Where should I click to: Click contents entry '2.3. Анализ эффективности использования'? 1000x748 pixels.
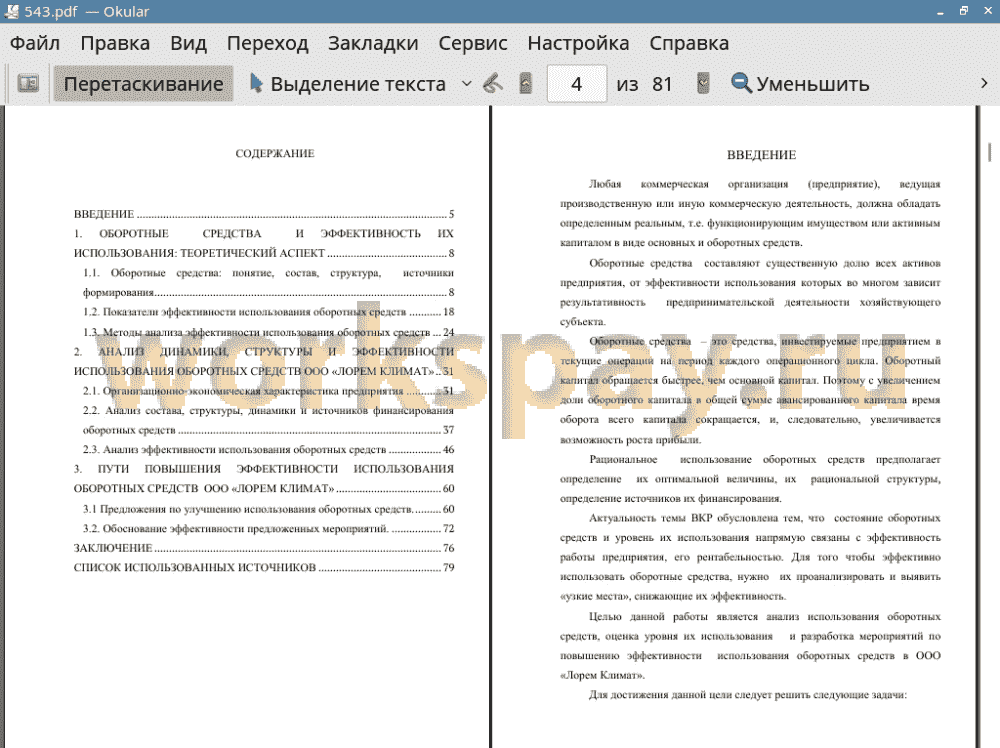268,450
